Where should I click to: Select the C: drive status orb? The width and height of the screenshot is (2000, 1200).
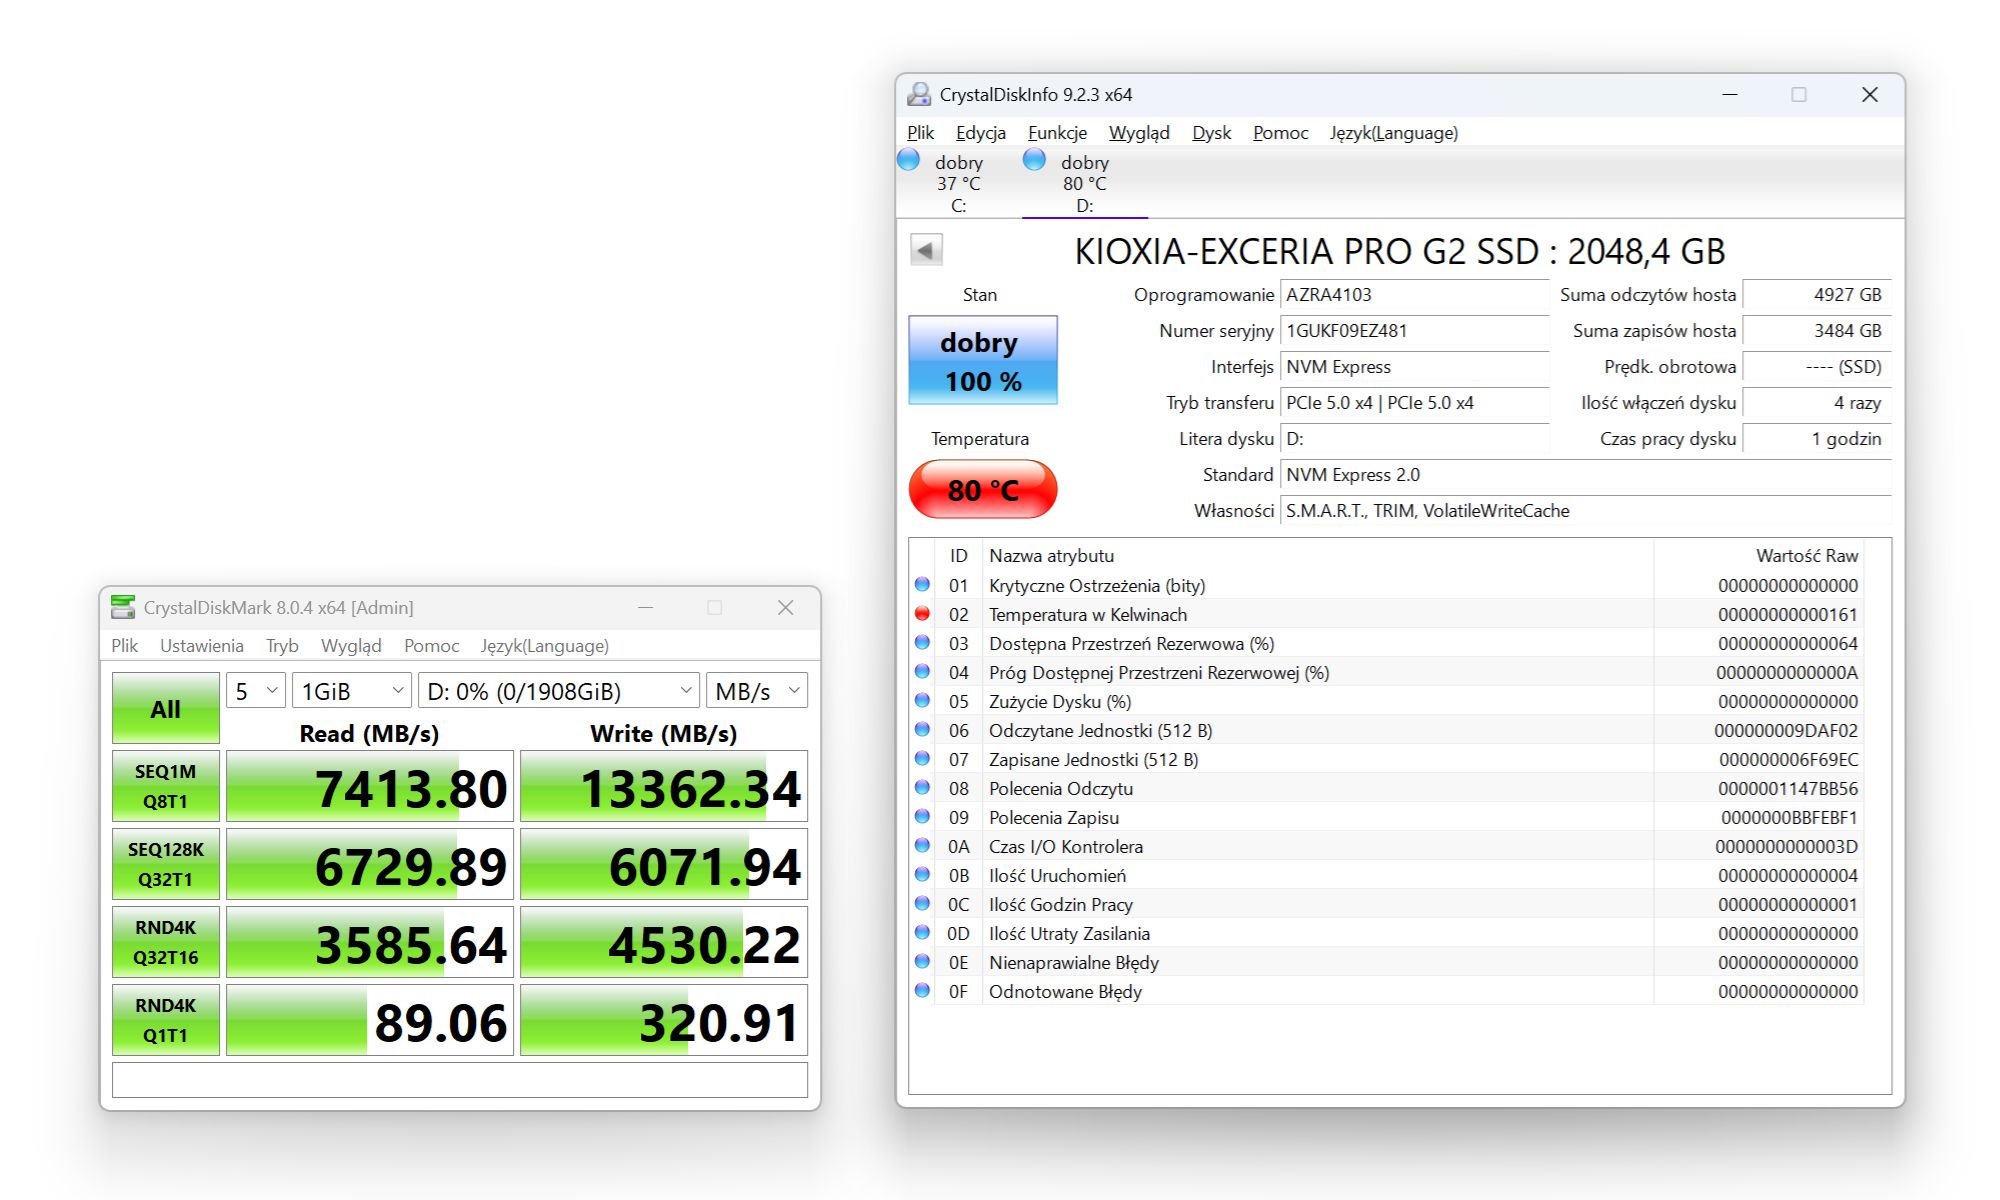click(x=908, y=160)
